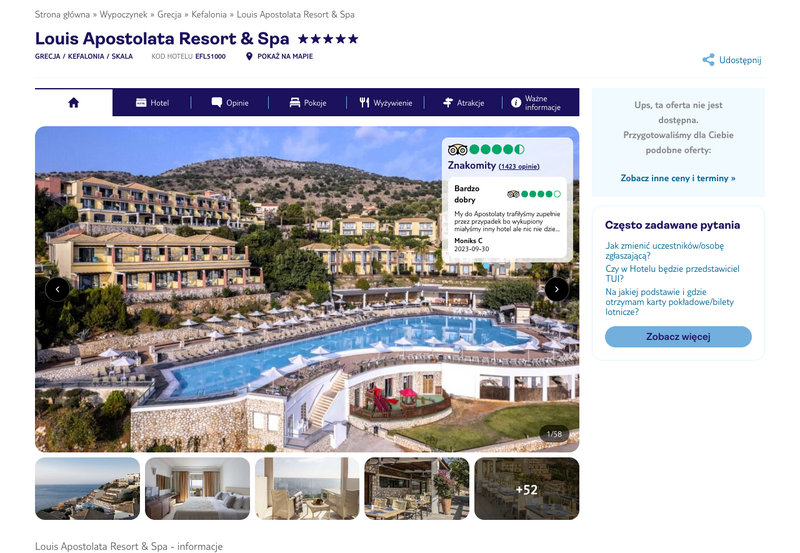The width and height of the screenshot is (800, 553).
Task: Click the Udostępnij share icon
Action: click(708, 60)
